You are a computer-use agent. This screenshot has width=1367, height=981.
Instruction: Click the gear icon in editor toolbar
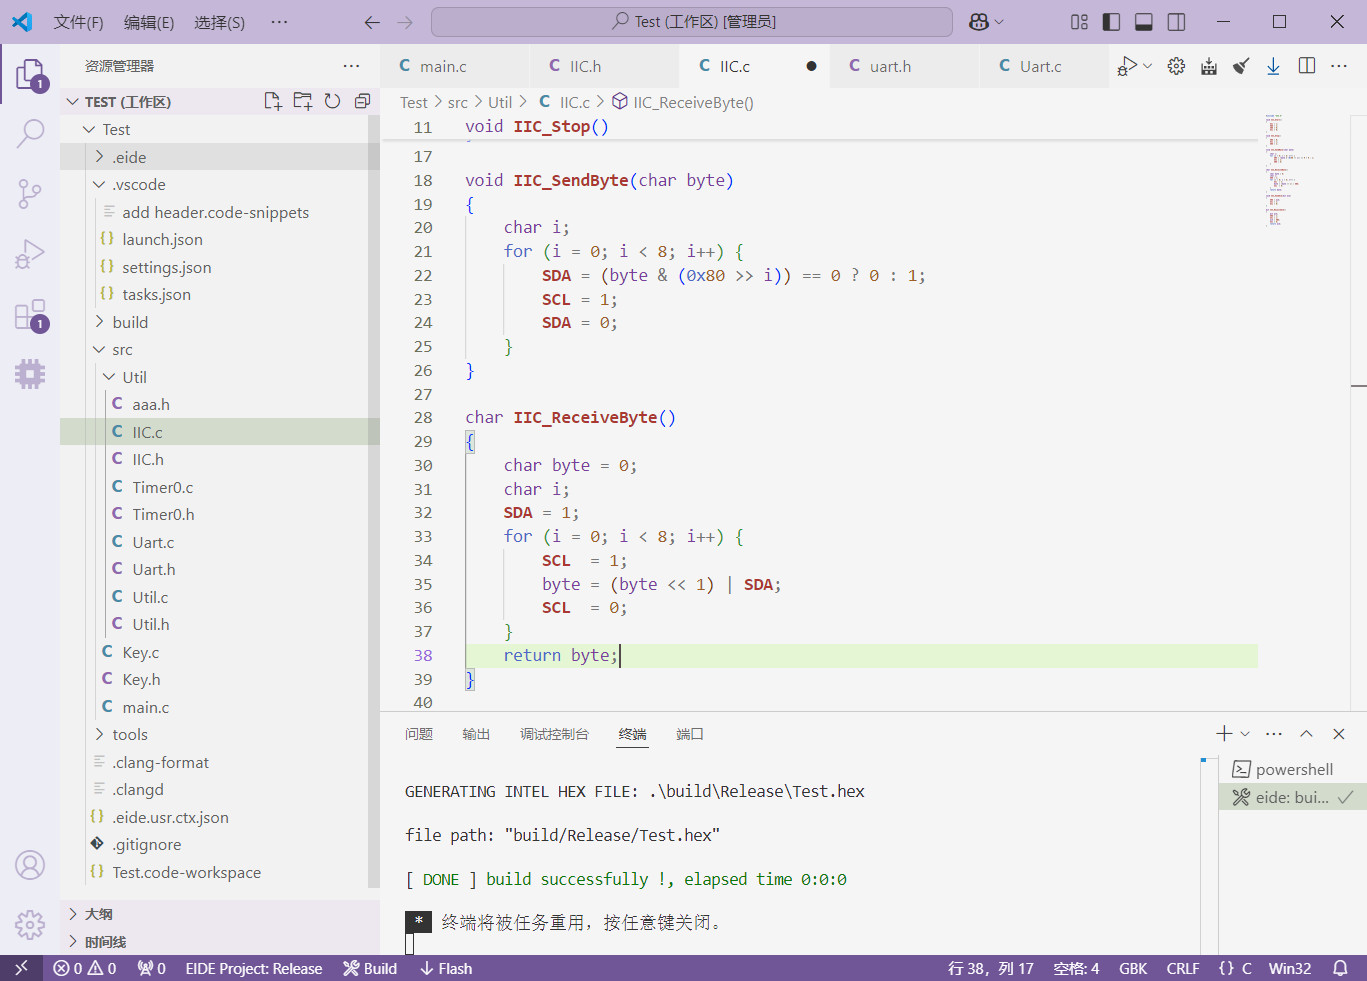[1177, 66]
